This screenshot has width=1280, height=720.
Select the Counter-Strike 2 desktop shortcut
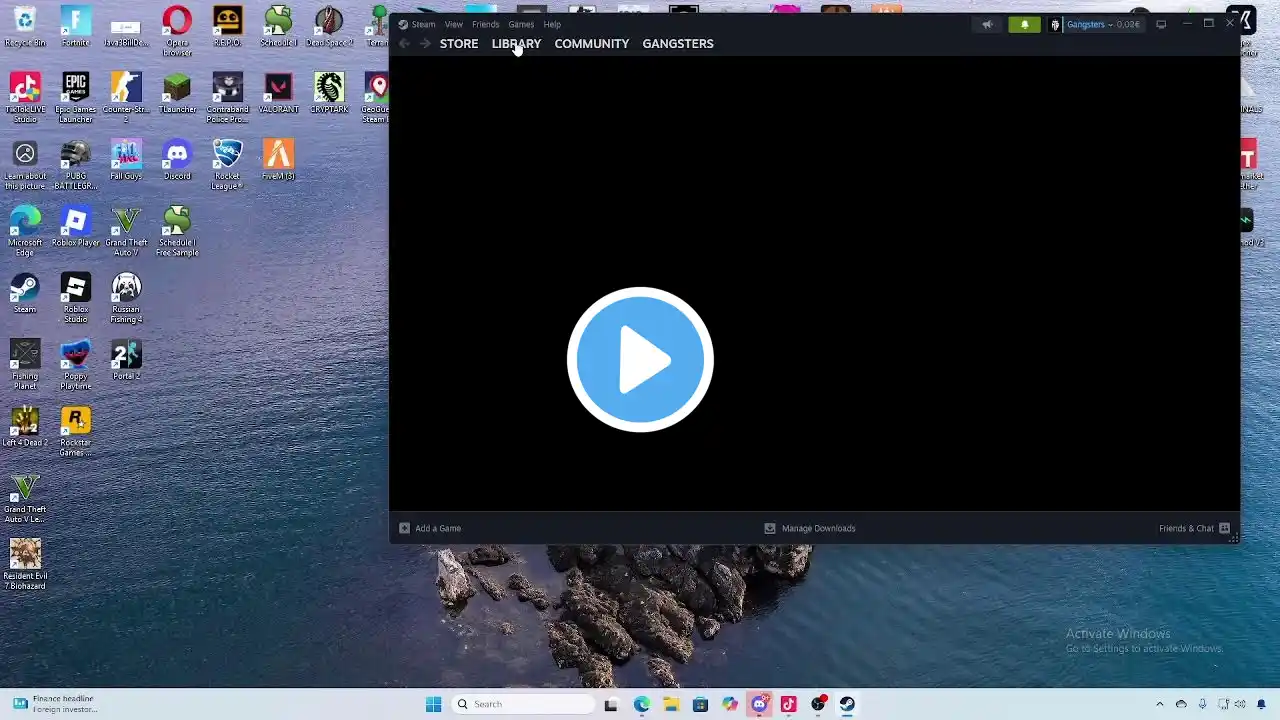point(126,98)
